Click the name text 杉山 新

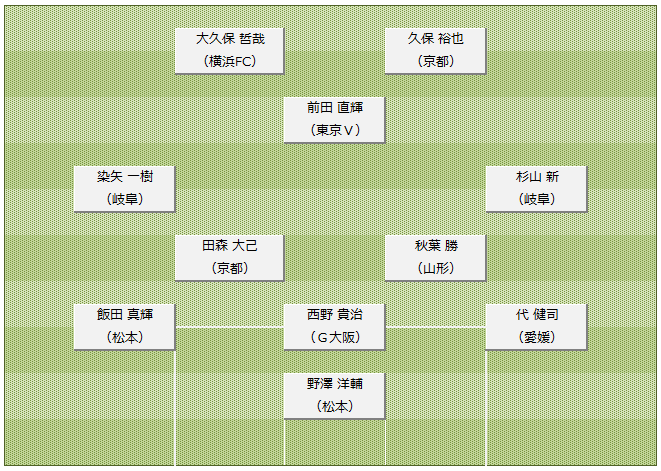pyautogui.click(x=537, y=177)
